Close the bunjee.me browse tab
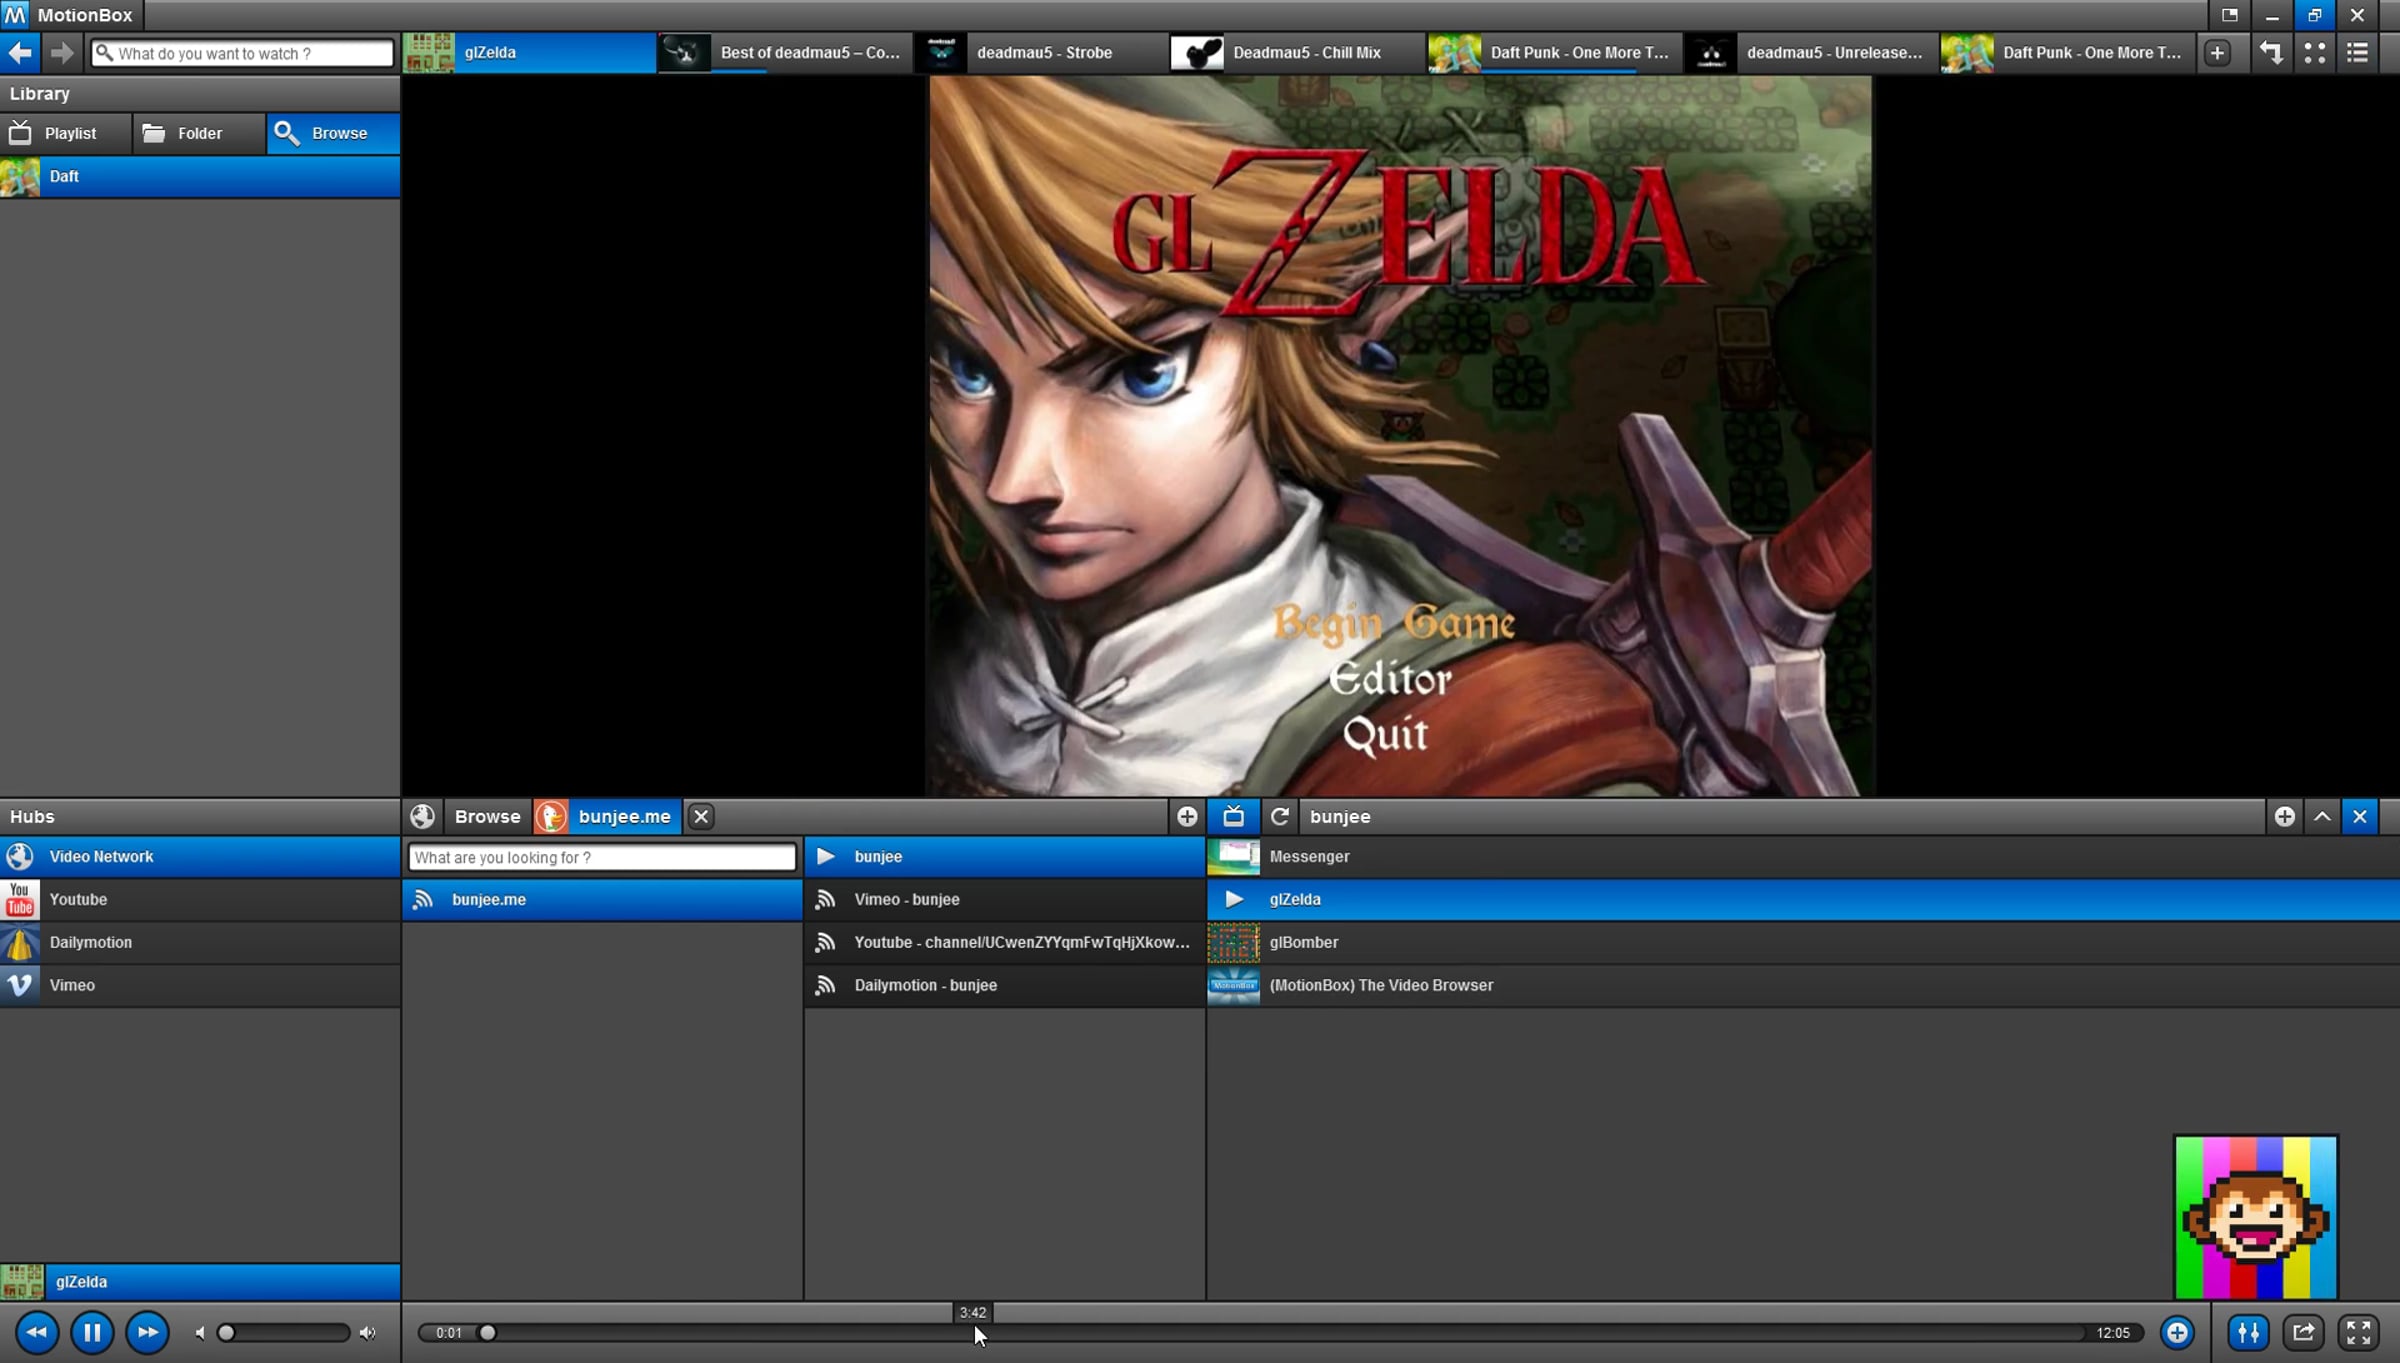The width and height of the screenshot is (2400, 1363). (x=701, y=816)
